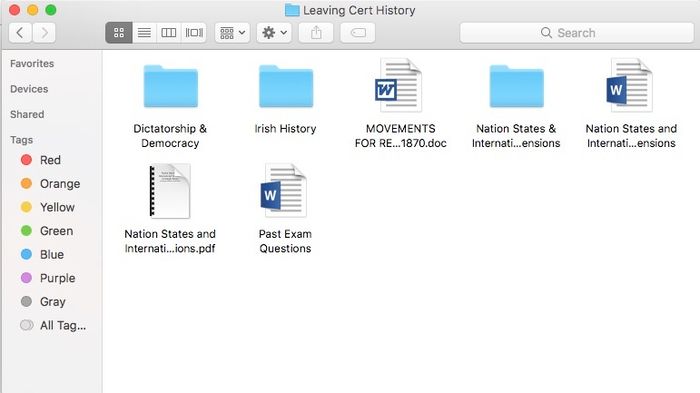Click the Irish History file name label
Image resolution: width=700 pixels, height=393 pixels.
(x=285, y=129)
